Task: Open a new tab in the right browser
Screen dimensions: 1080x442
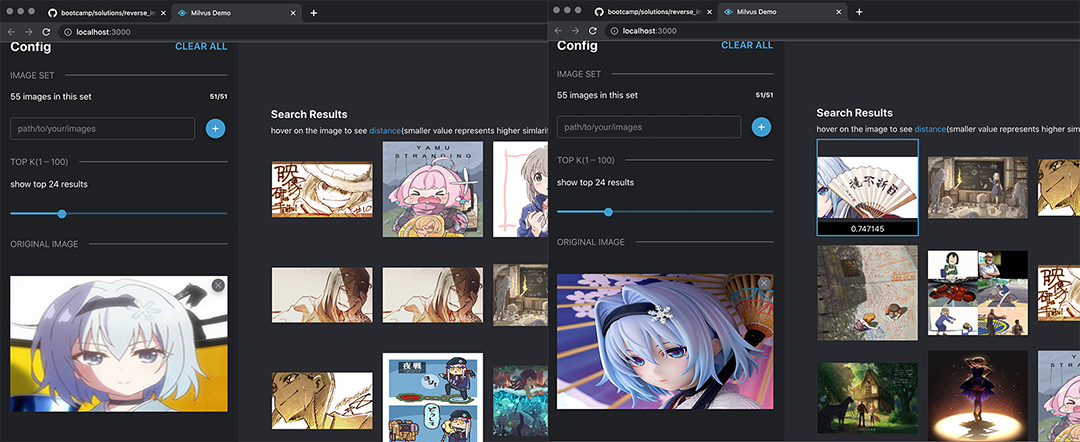Action: [x=859, y=12]
